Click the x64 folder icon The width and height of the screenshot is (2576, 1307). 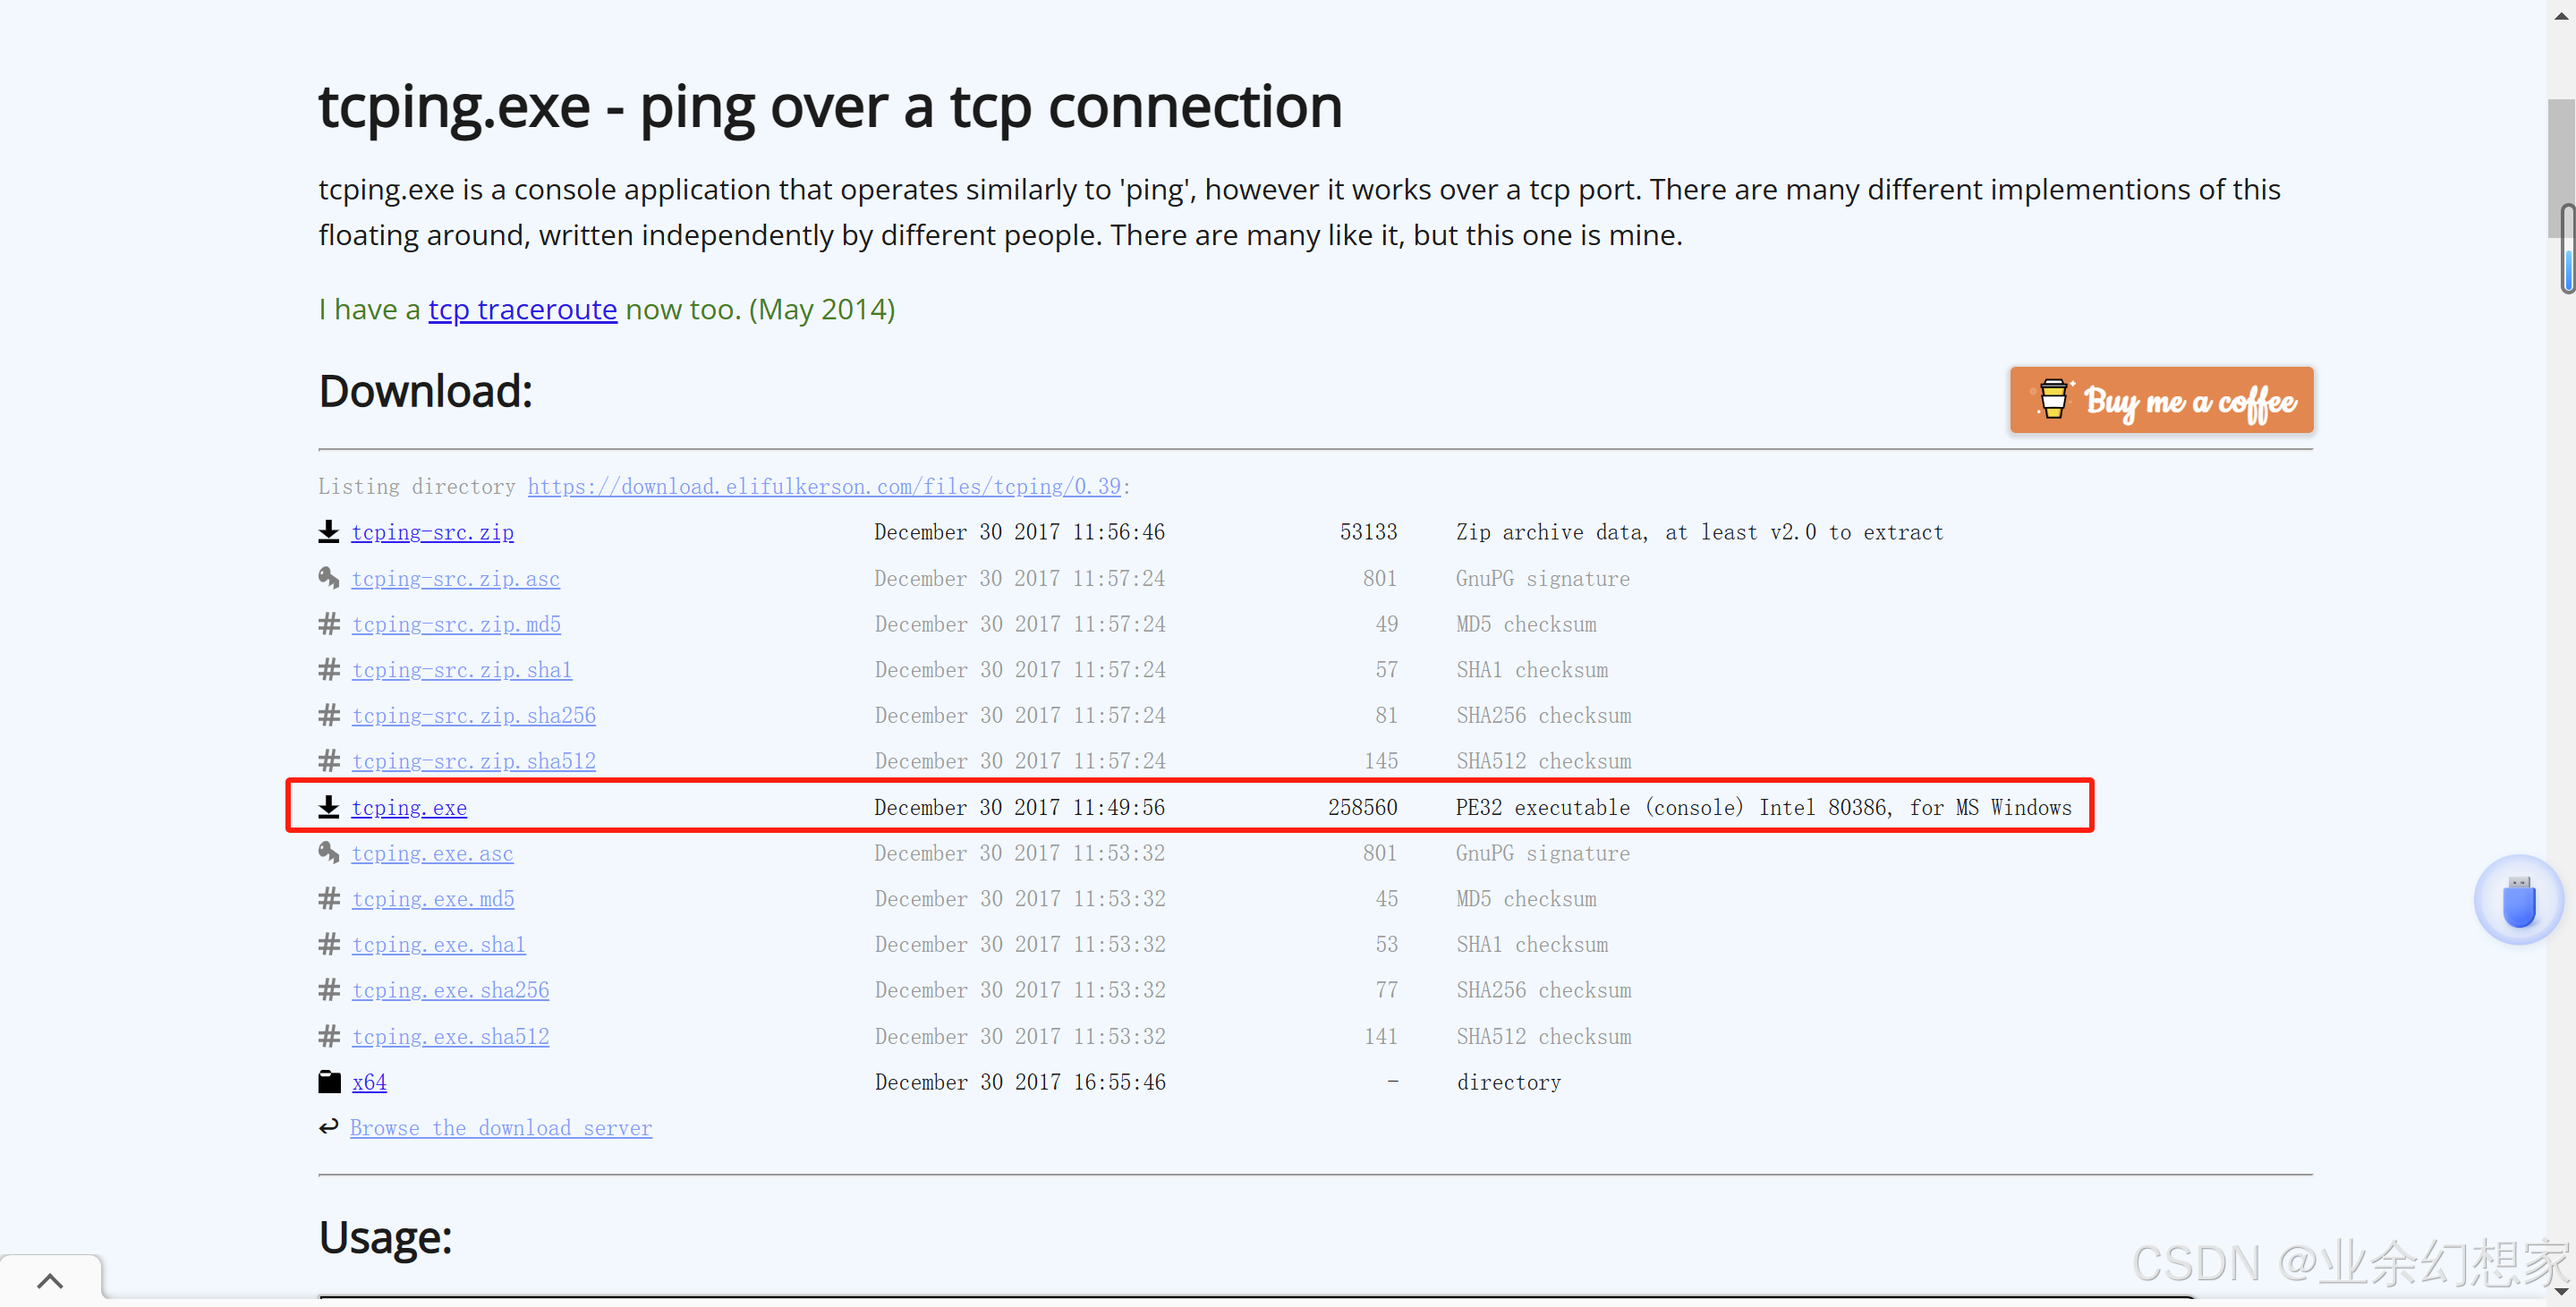pos(329,1082)
